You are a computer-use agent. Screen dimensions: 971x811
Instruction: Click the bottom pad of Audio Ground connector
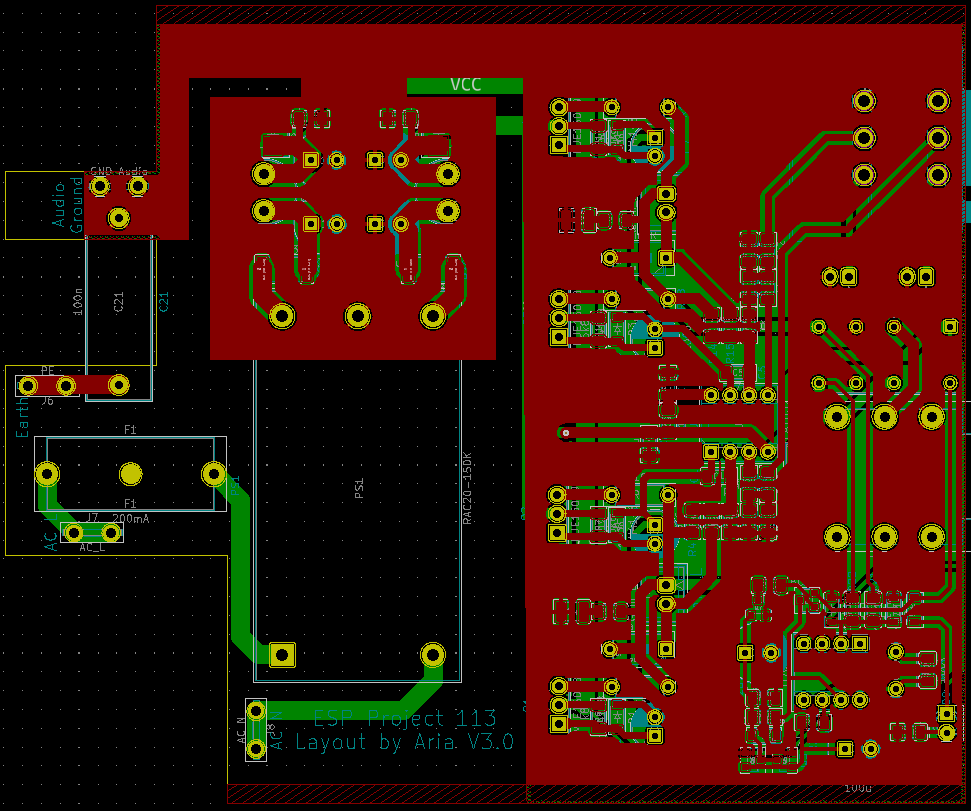point(119,218)
